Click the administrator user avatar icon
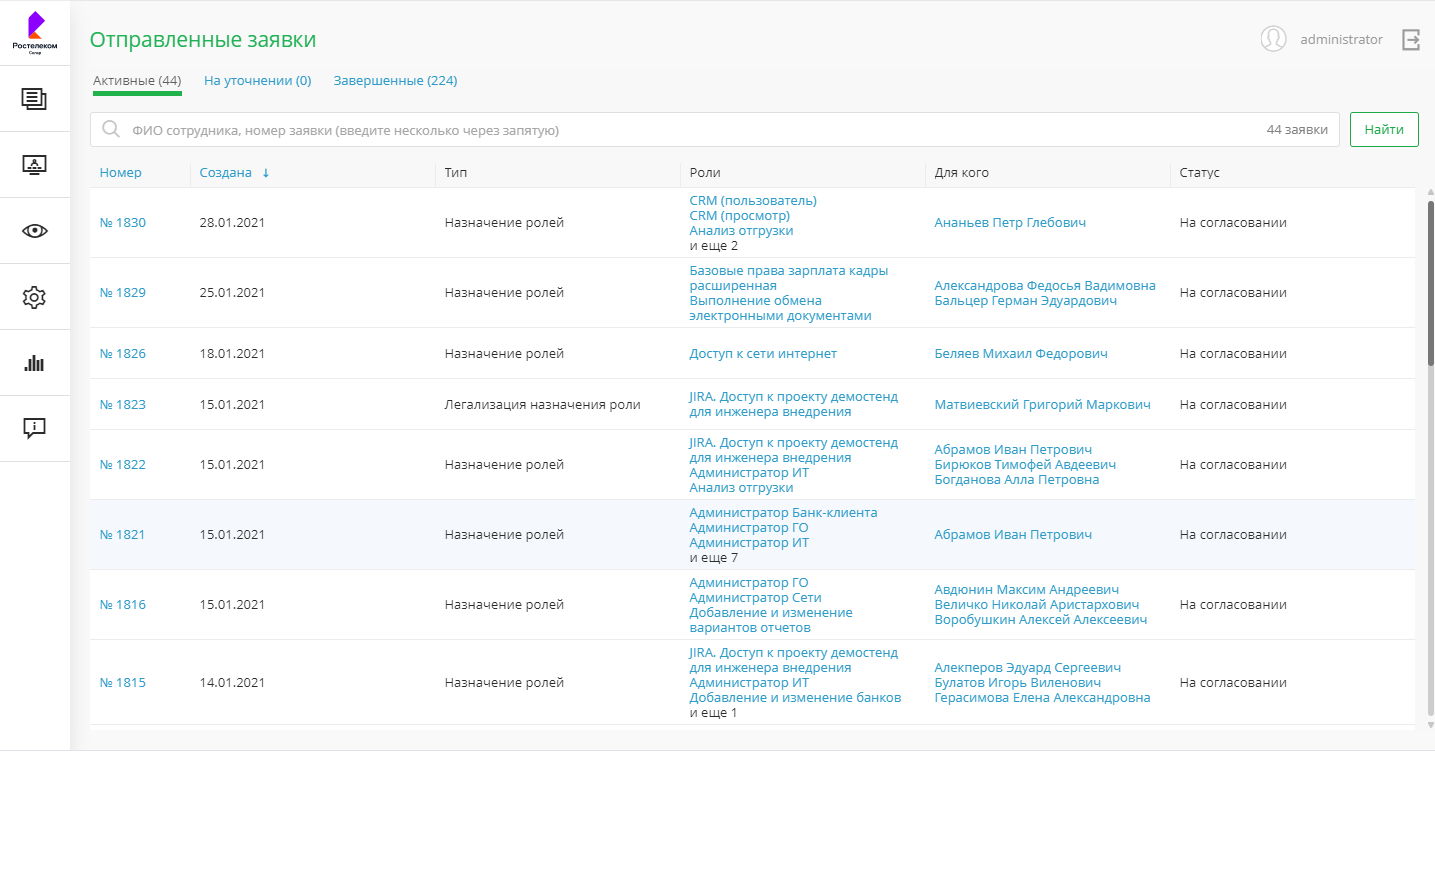This screenshot has width=1435, height=890. [1273, 39]
